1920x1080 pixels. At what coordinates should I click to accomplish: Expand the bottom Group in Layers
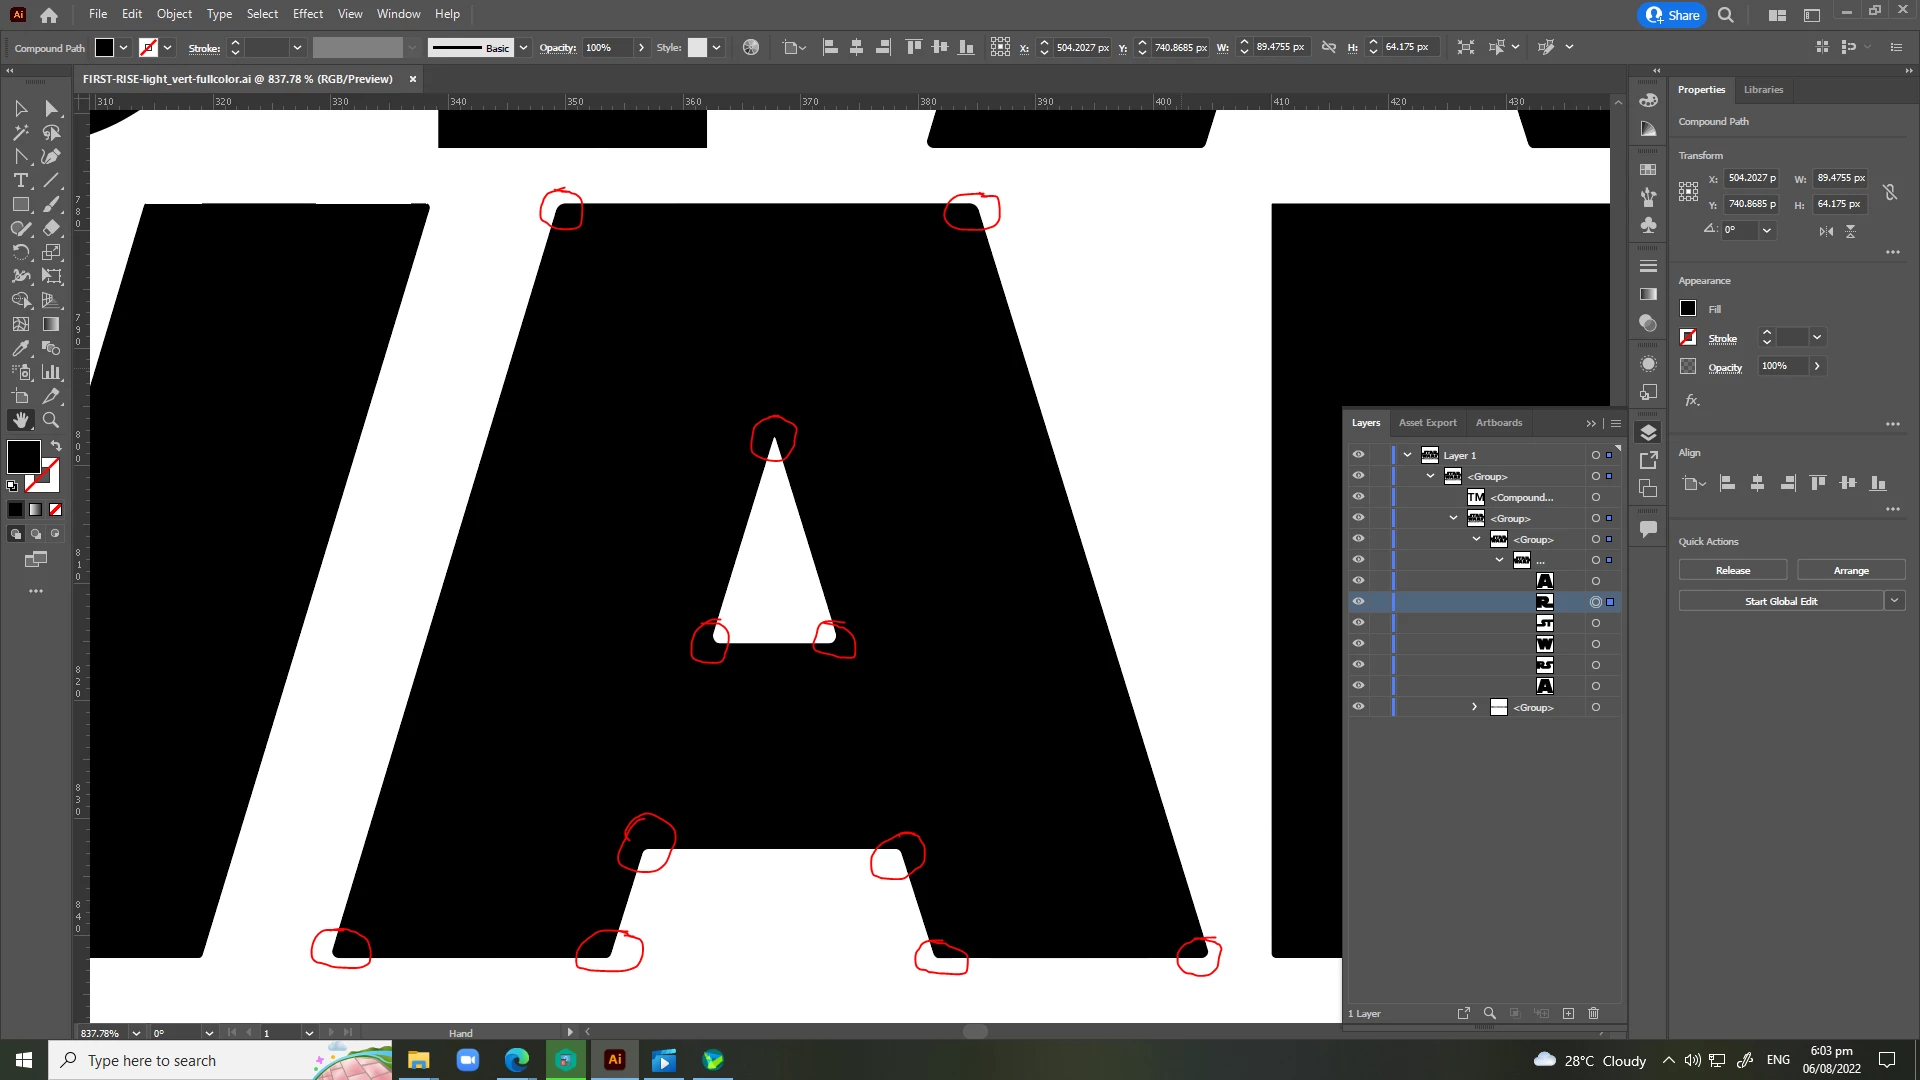click(1474, 707)
